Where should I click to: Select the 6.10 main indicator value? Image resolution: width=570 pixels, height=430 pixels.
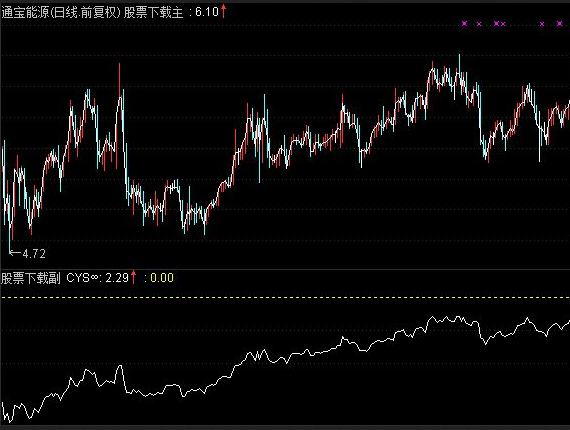[x=206, y=12]
